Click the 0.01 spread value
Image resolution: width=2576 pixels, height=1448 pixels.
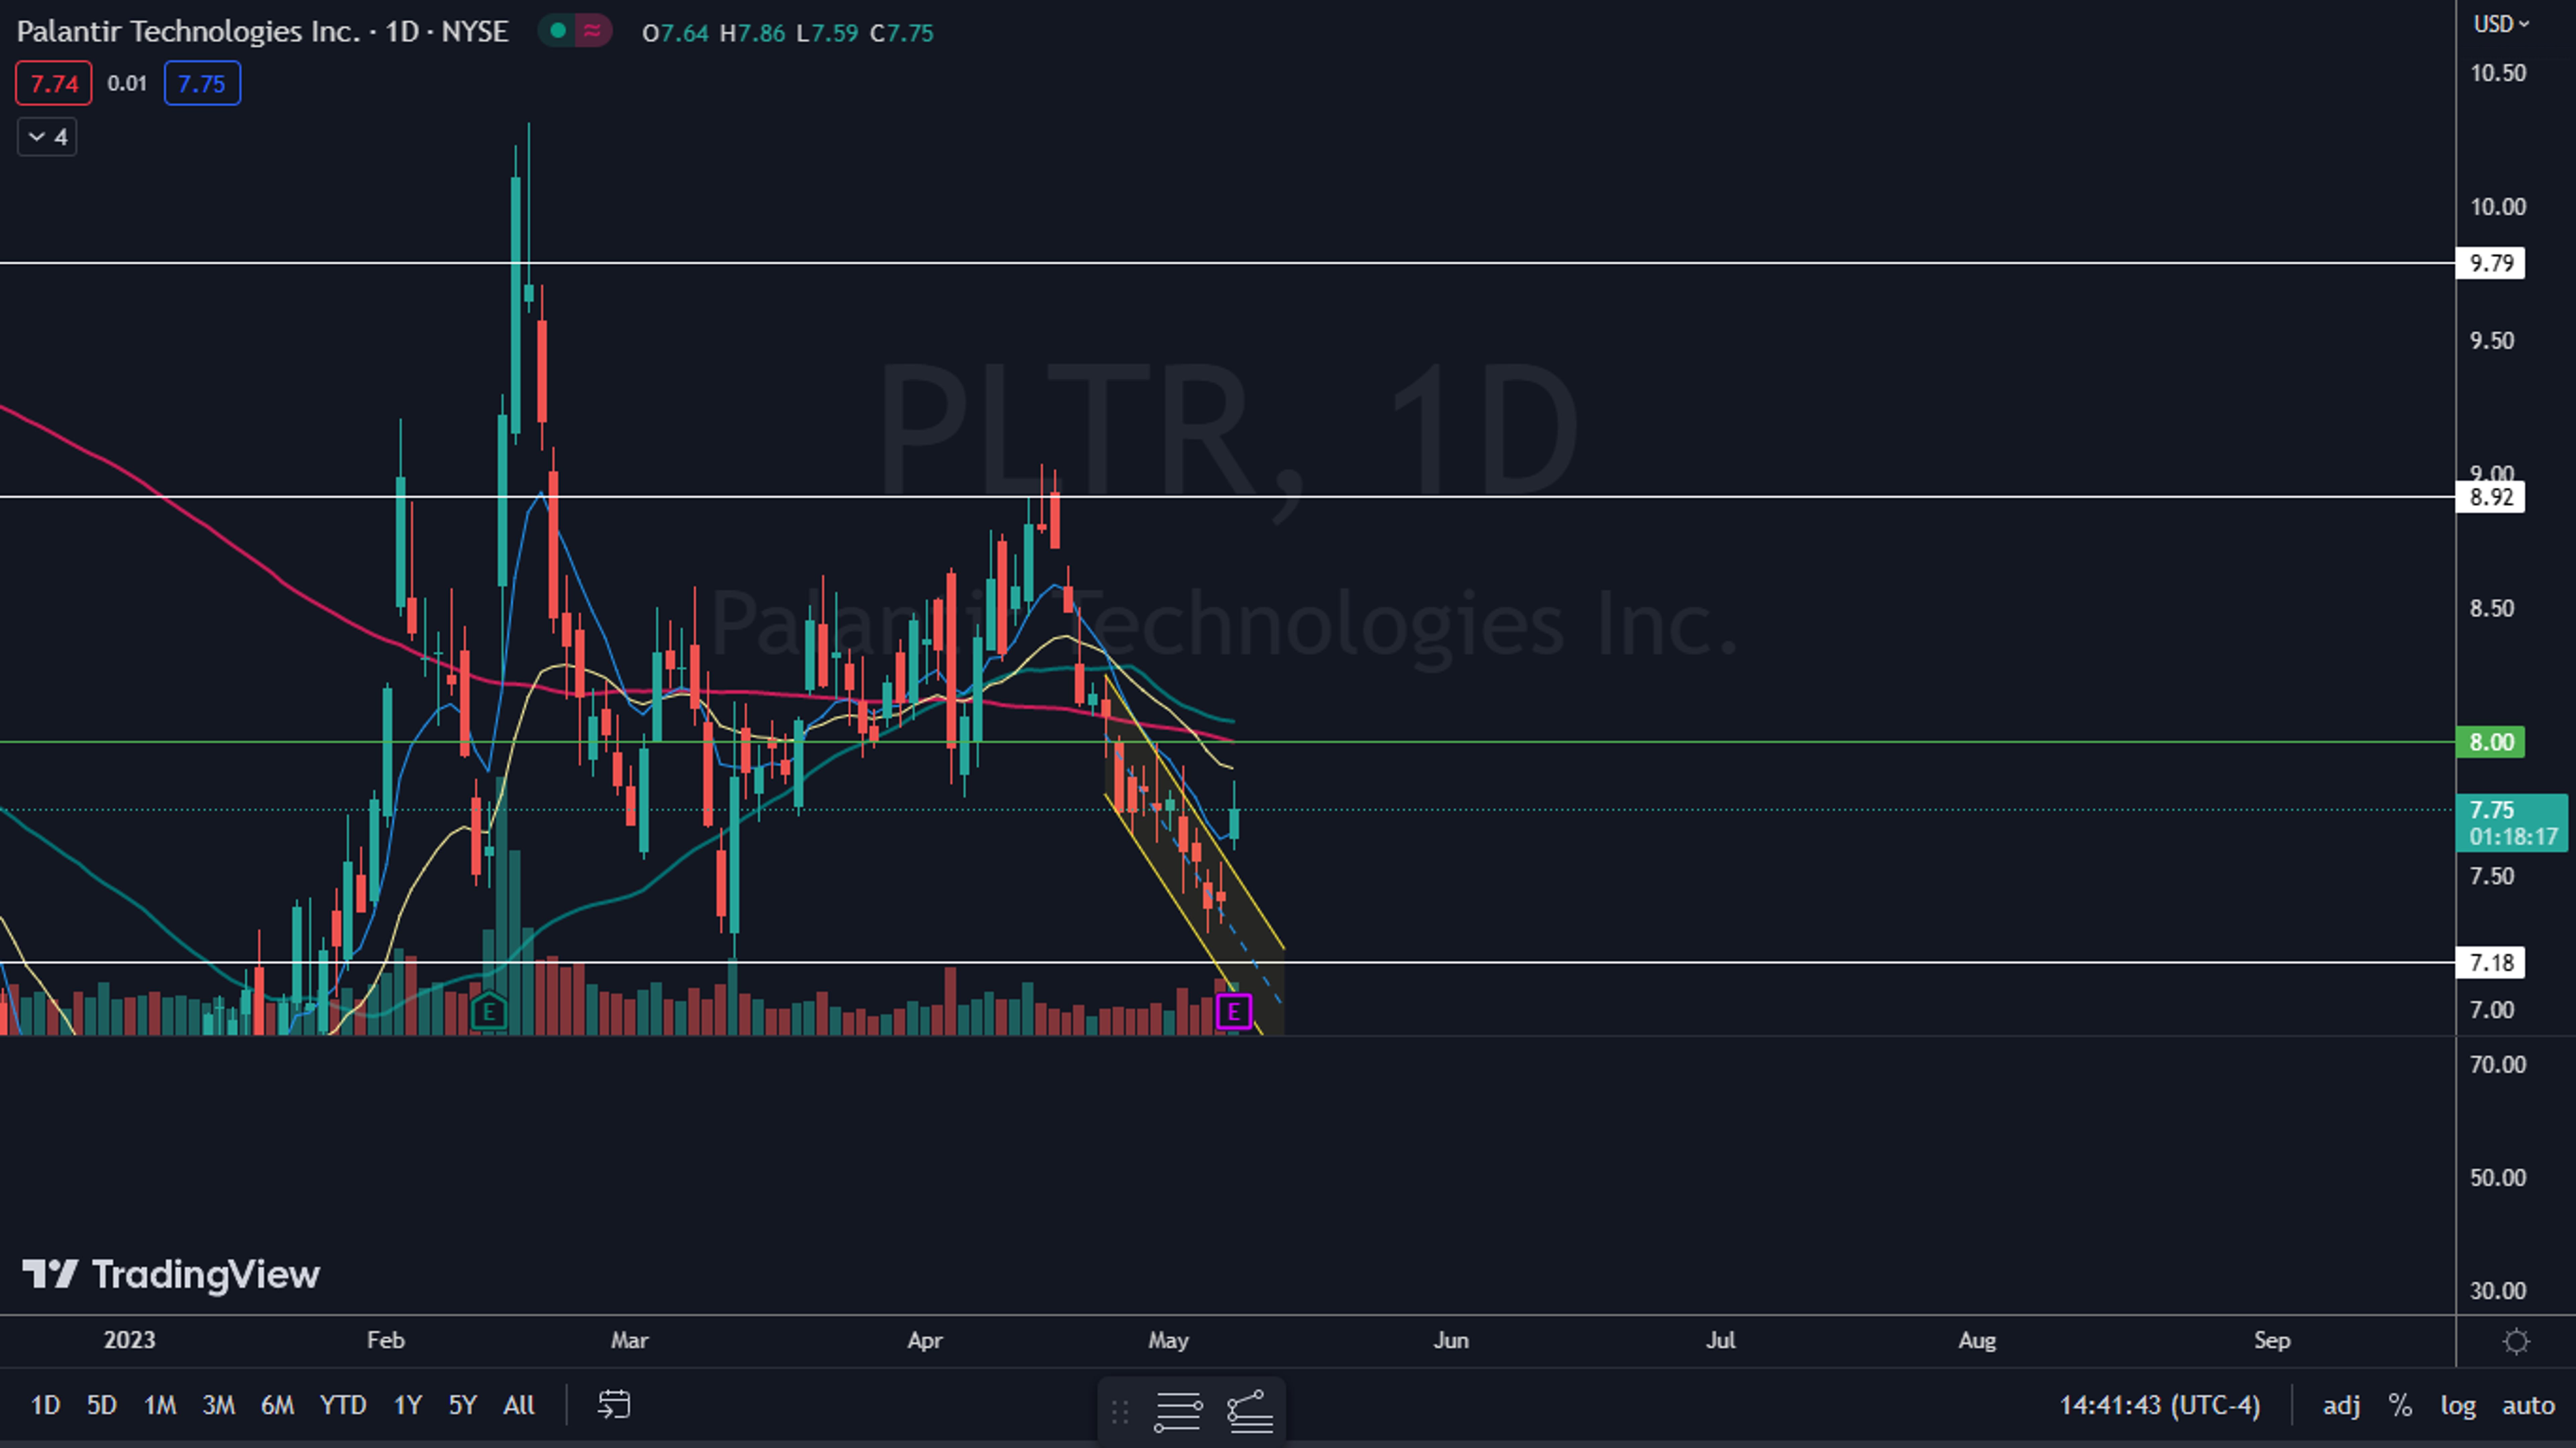pyautogui.click(x=127, y=83)
